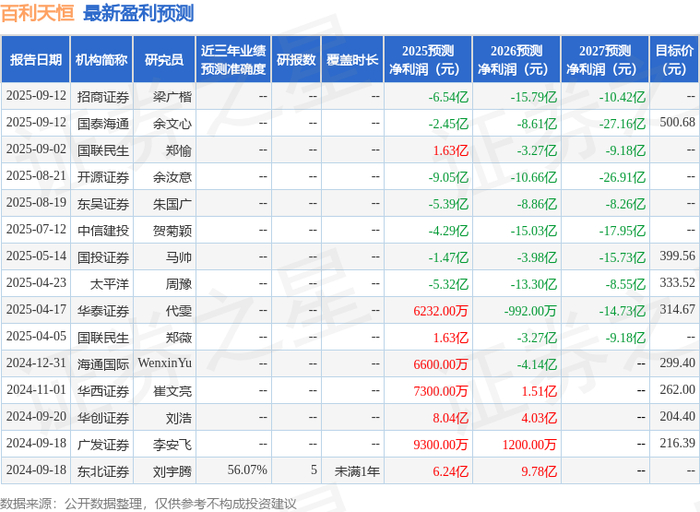
Task: Click analyst name 刘浩
Action: click(179, 418)
